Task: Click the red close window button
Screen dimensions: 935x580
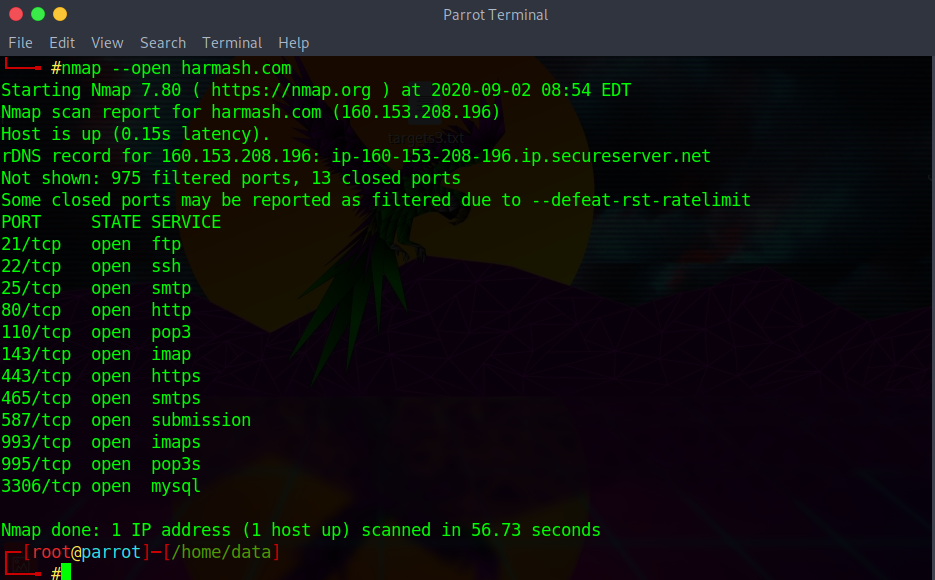Action: 16,14
